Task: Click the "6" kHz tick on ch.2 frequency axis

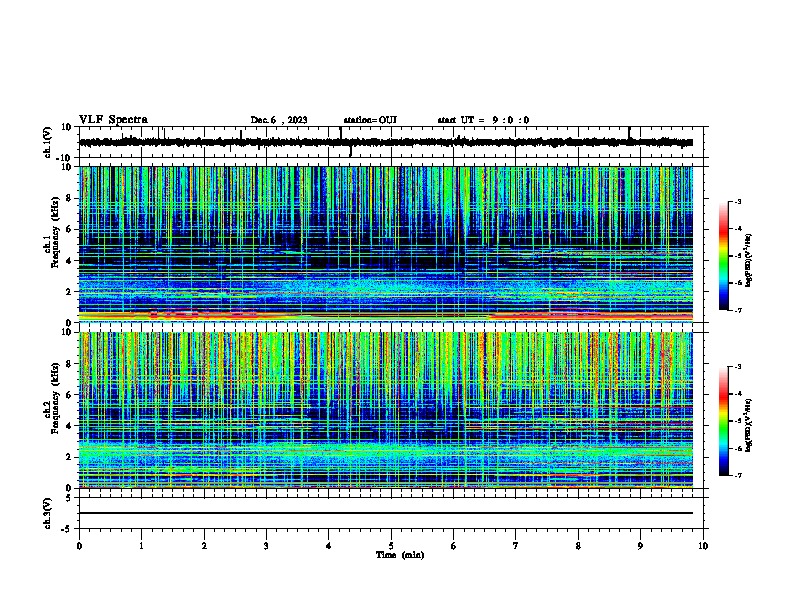Action: tap(70, 395)
